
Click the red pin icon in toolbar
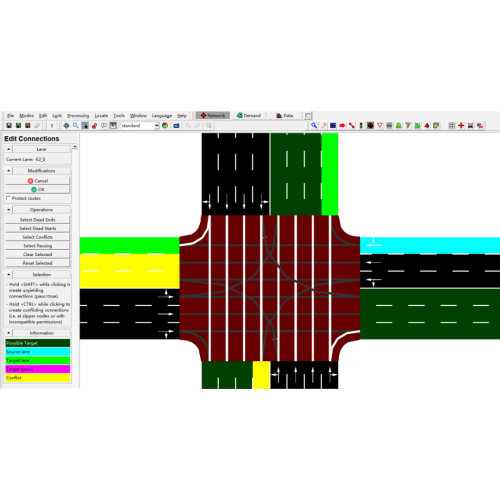tap(94, 125)
